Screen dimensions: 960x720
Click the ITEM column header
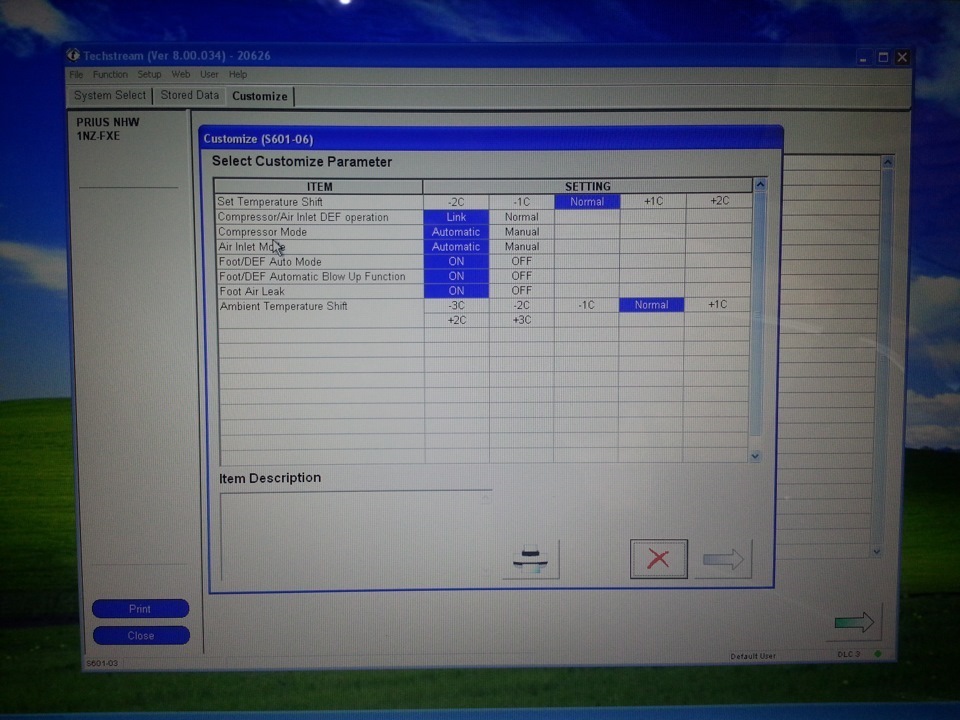coord(319,186)
